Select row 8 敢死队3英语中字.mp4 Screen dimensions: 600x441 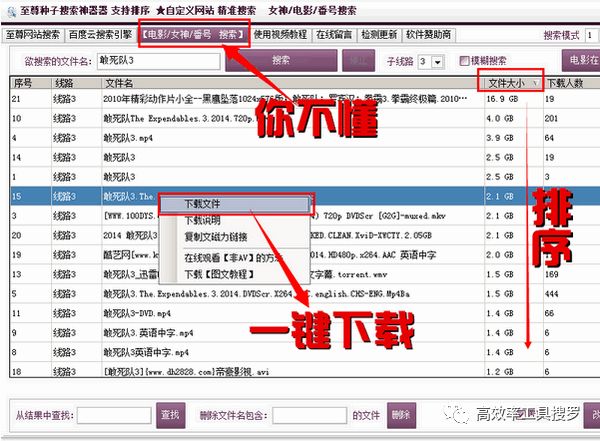305,352
